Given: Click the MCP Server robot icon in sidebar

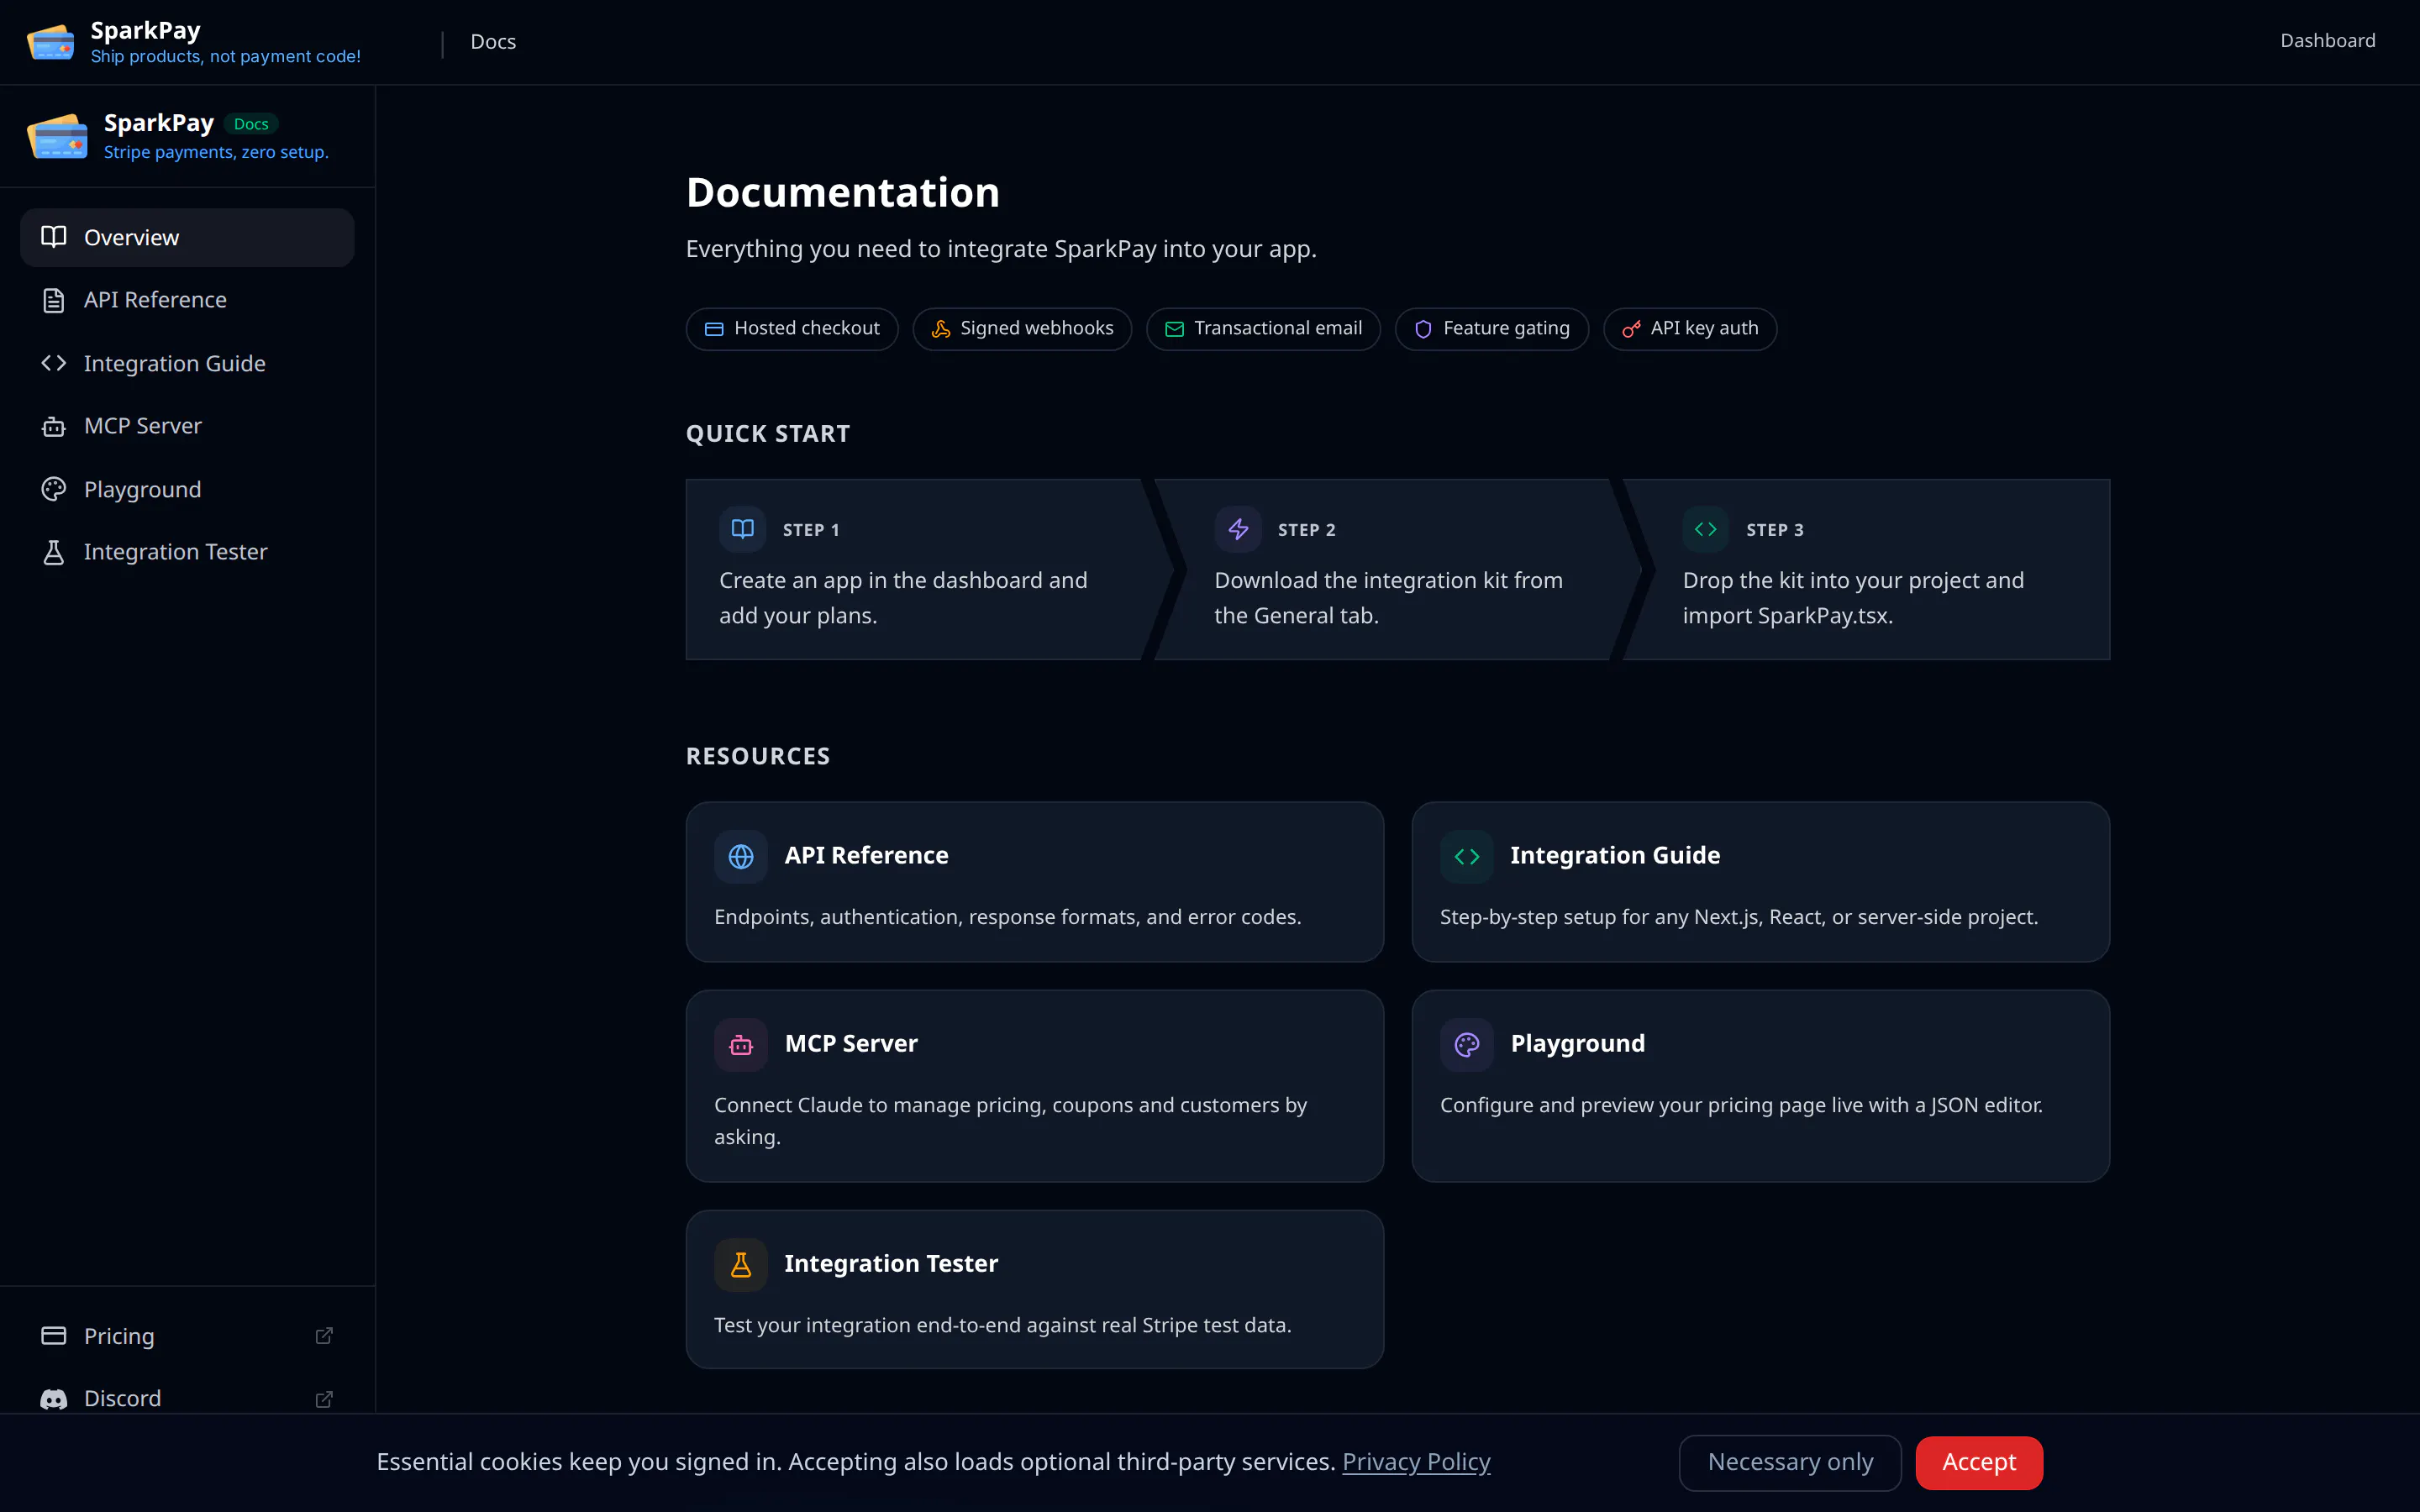Looking at the screenshot, I should pyautogui.click(x=54, y=427).
